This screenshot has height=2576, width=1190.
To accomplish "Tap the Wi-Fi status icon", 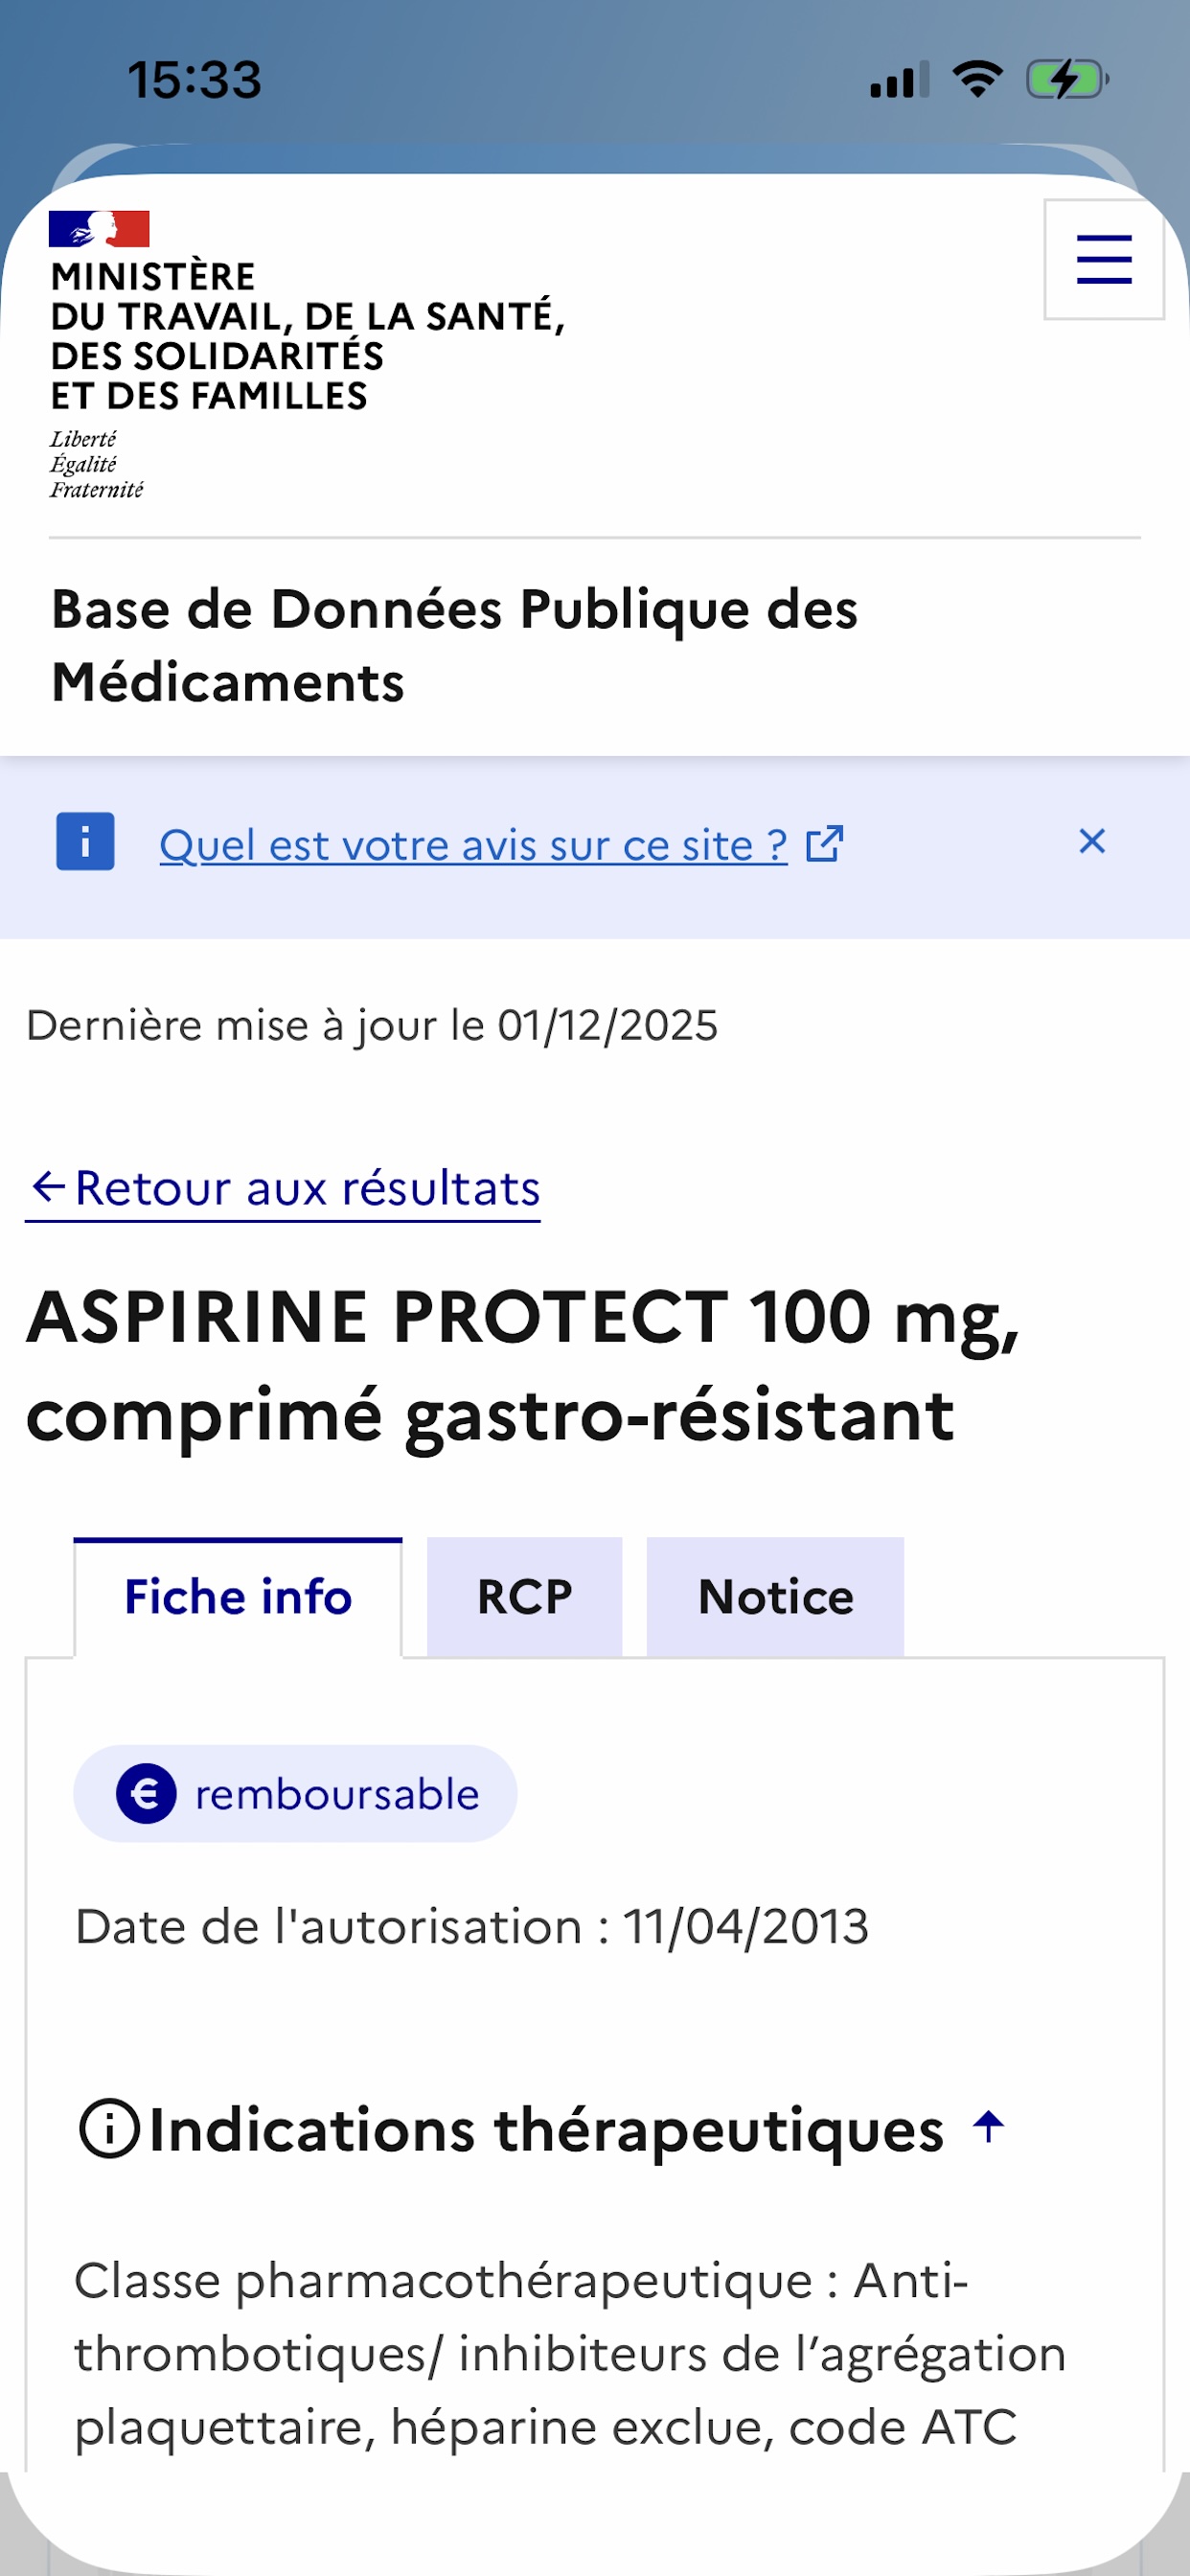I will click(977, 79).
